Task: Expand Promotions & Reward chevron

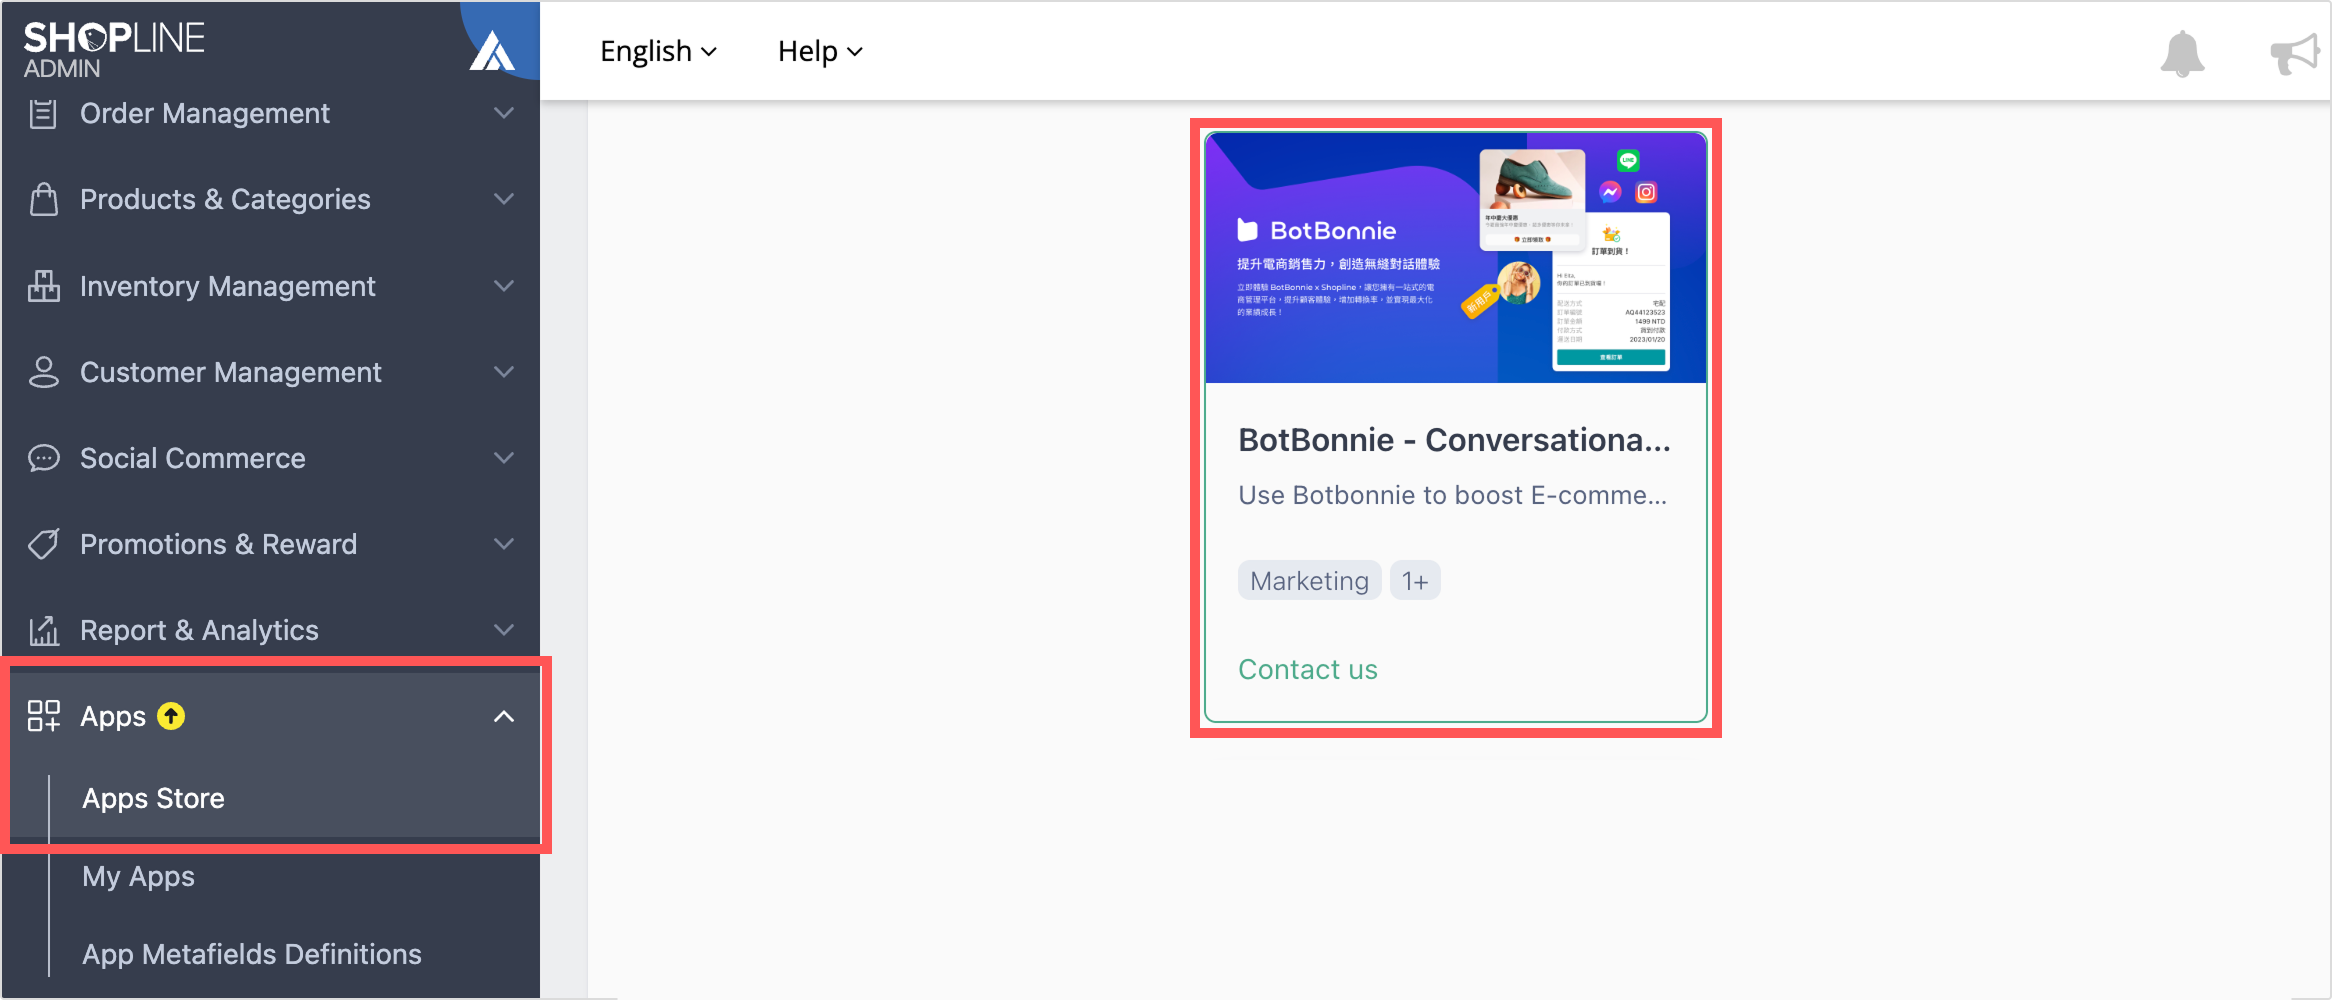Action: (504, 544)
